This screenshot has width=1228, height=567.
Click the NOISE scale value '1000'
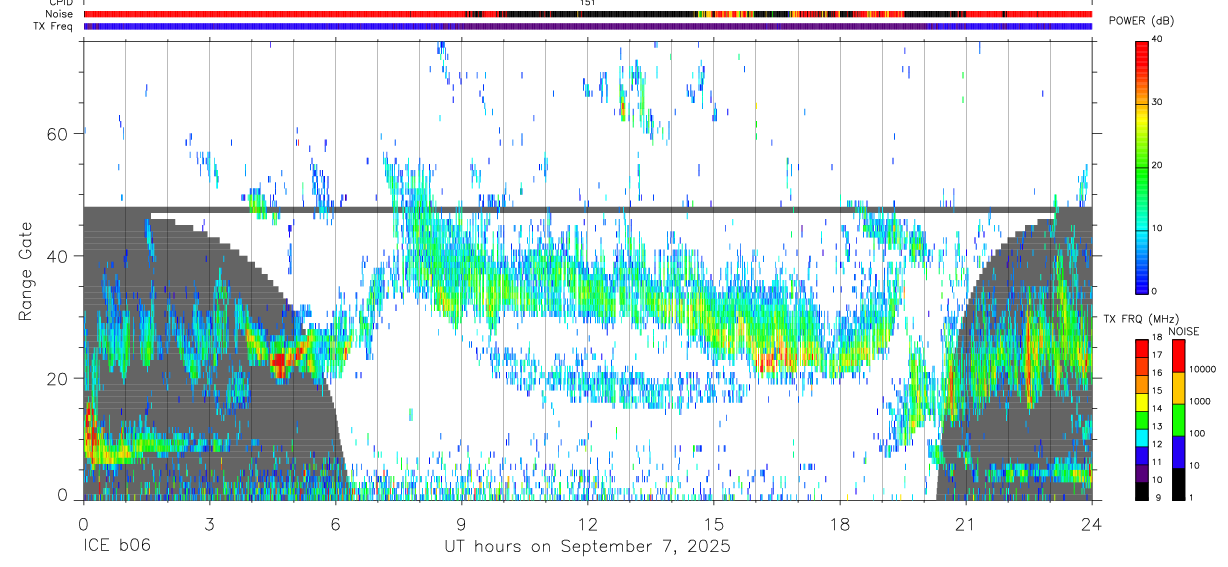tap(1199, 401)
